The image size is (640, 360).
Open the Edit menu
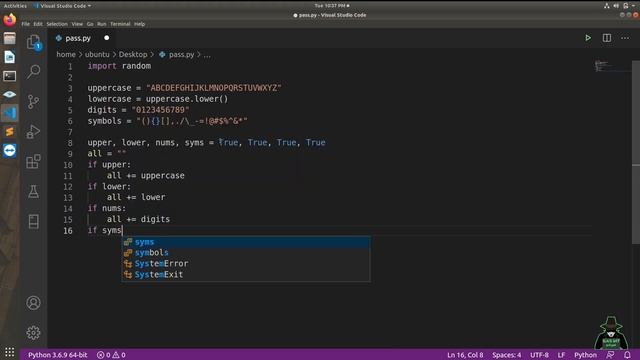click(x=38, y=24)
